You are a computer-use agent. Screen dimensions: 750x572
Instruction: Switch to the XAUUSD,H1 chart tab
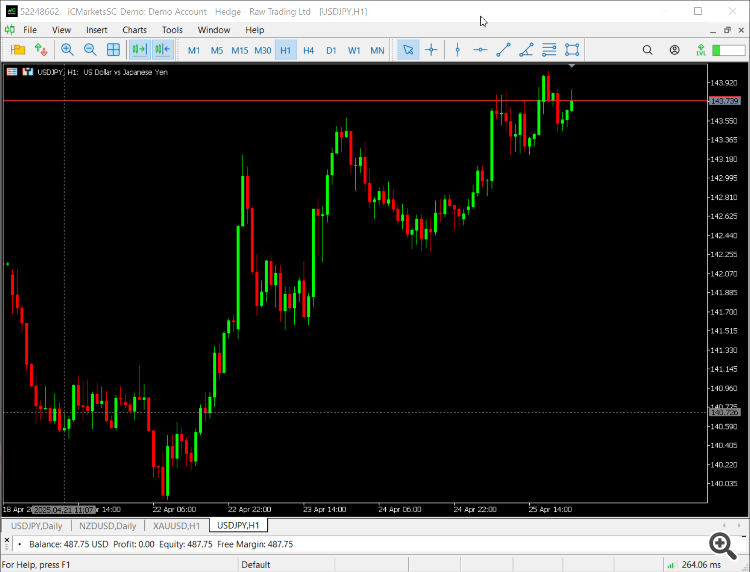coord(176,526)
